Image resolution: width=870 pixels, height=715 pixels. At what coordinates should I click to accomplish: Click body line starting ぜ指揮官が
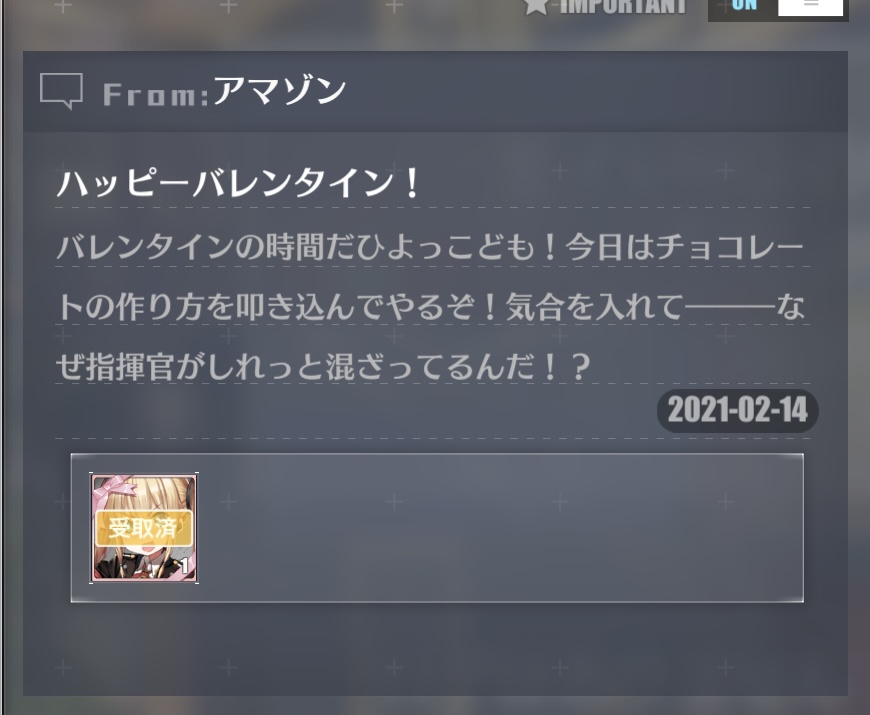pyautogui.click(x=323, y=367)
